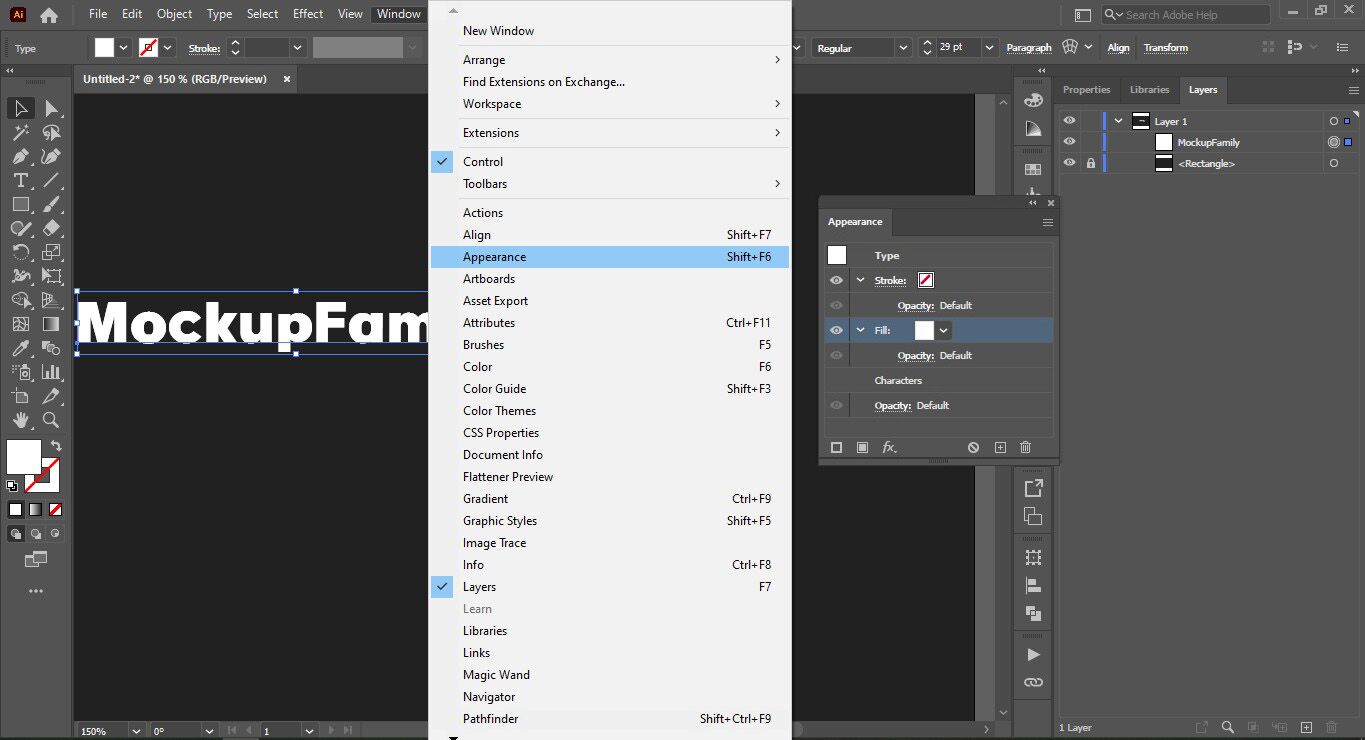Click the Stroke swatch in Appearance panel

click(x=926, y=280)
